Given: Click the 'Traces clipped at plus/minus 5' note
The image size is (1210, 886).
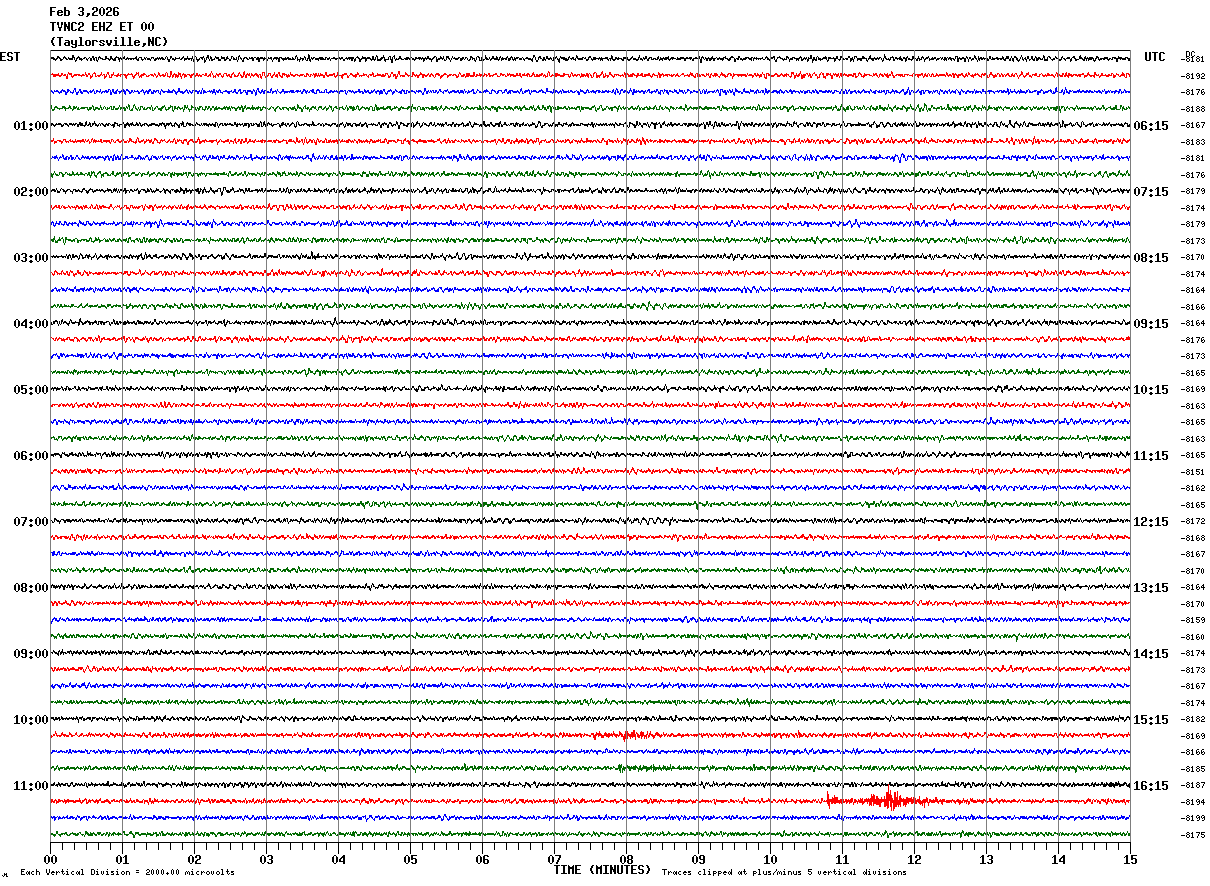Looking at the screenshot, I should (x=784, y=873).
